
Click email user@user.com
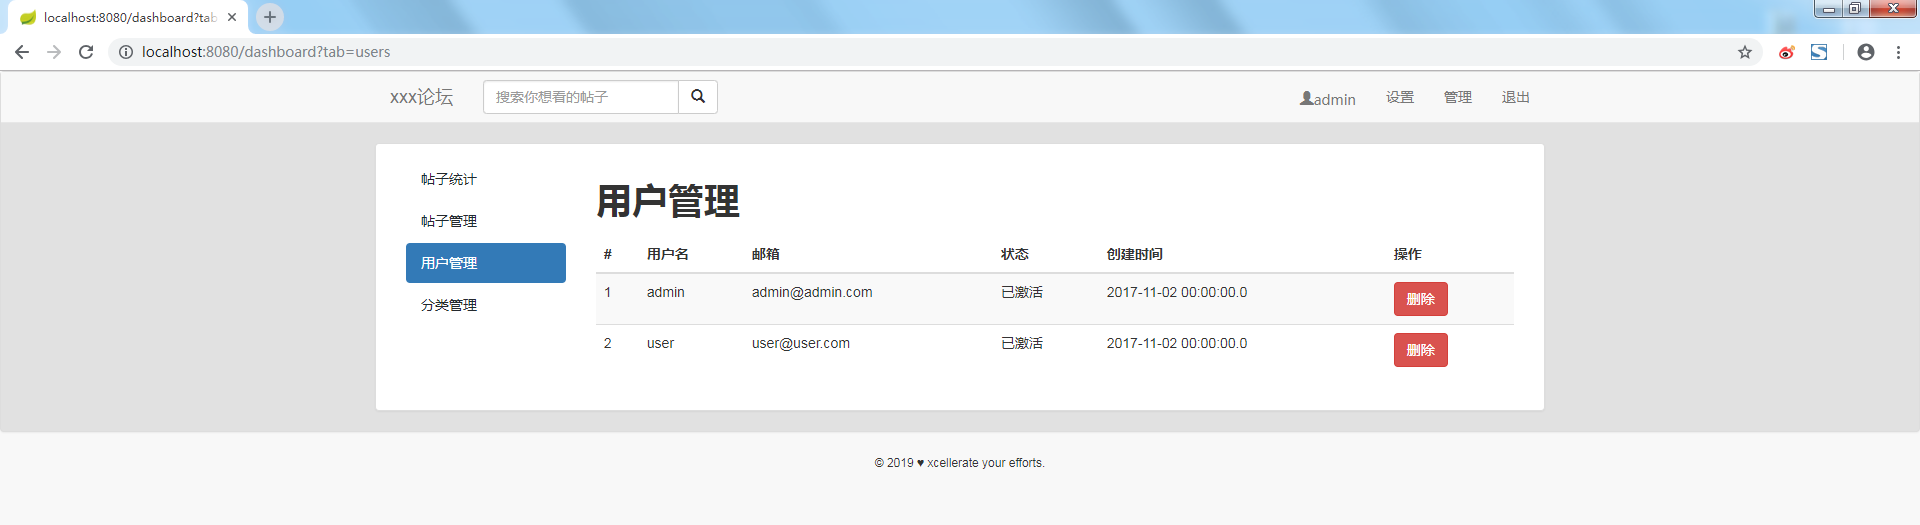click(801, 343)
